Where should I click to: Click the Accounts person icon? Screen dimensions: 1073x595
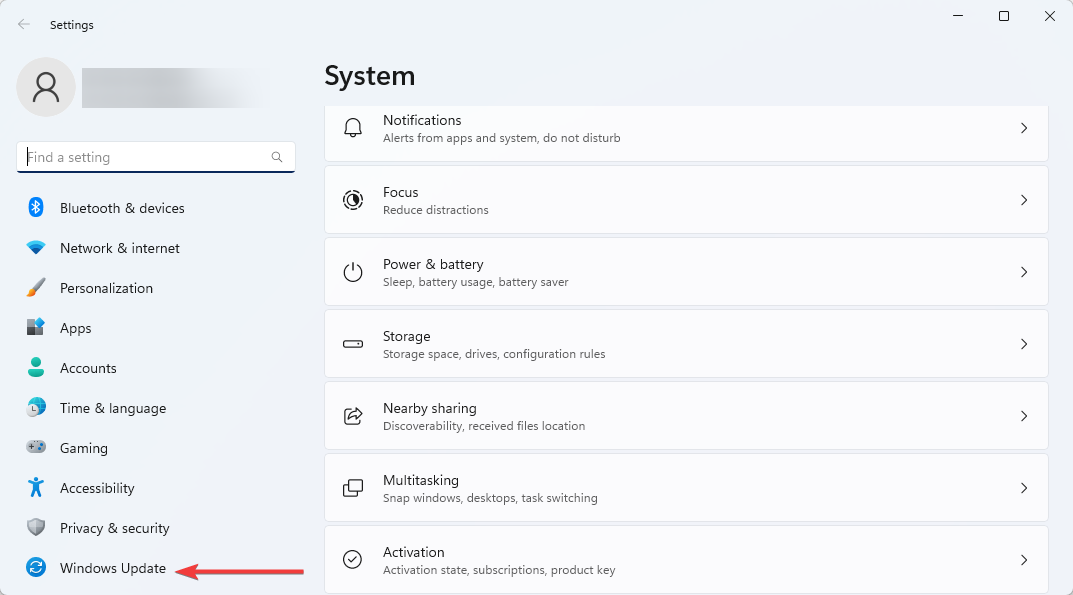coord(36,368)
